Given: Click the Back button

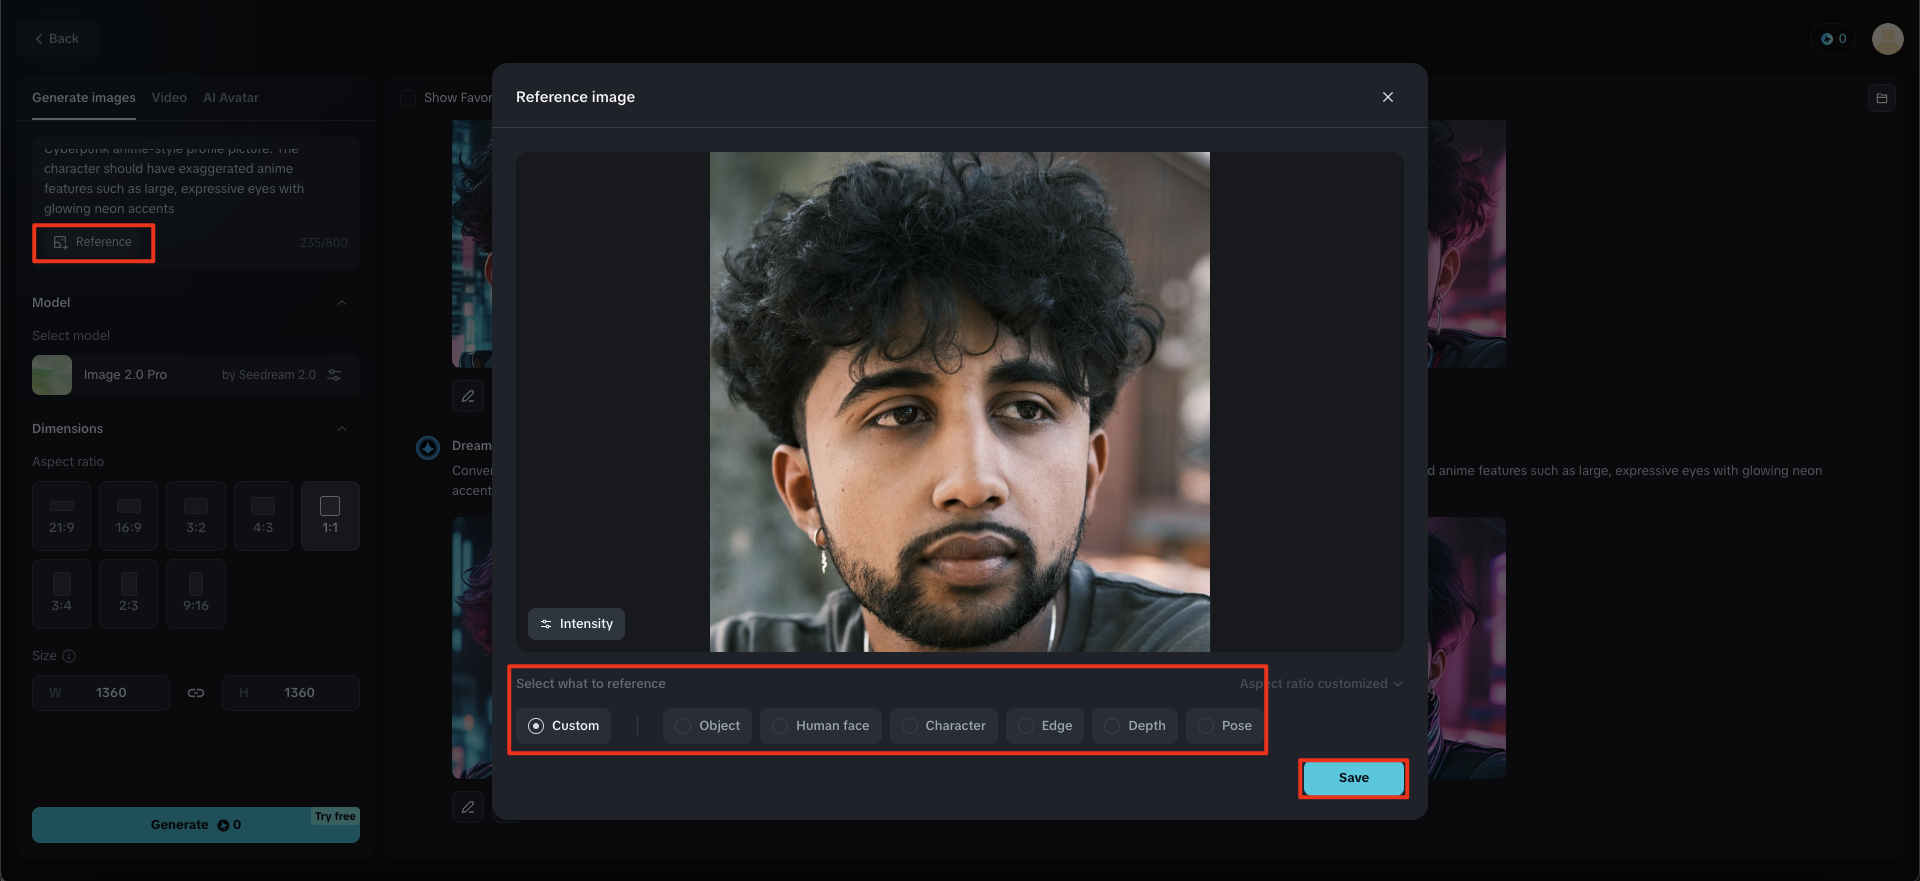Looking at the screenshot, I should point(57,39).
